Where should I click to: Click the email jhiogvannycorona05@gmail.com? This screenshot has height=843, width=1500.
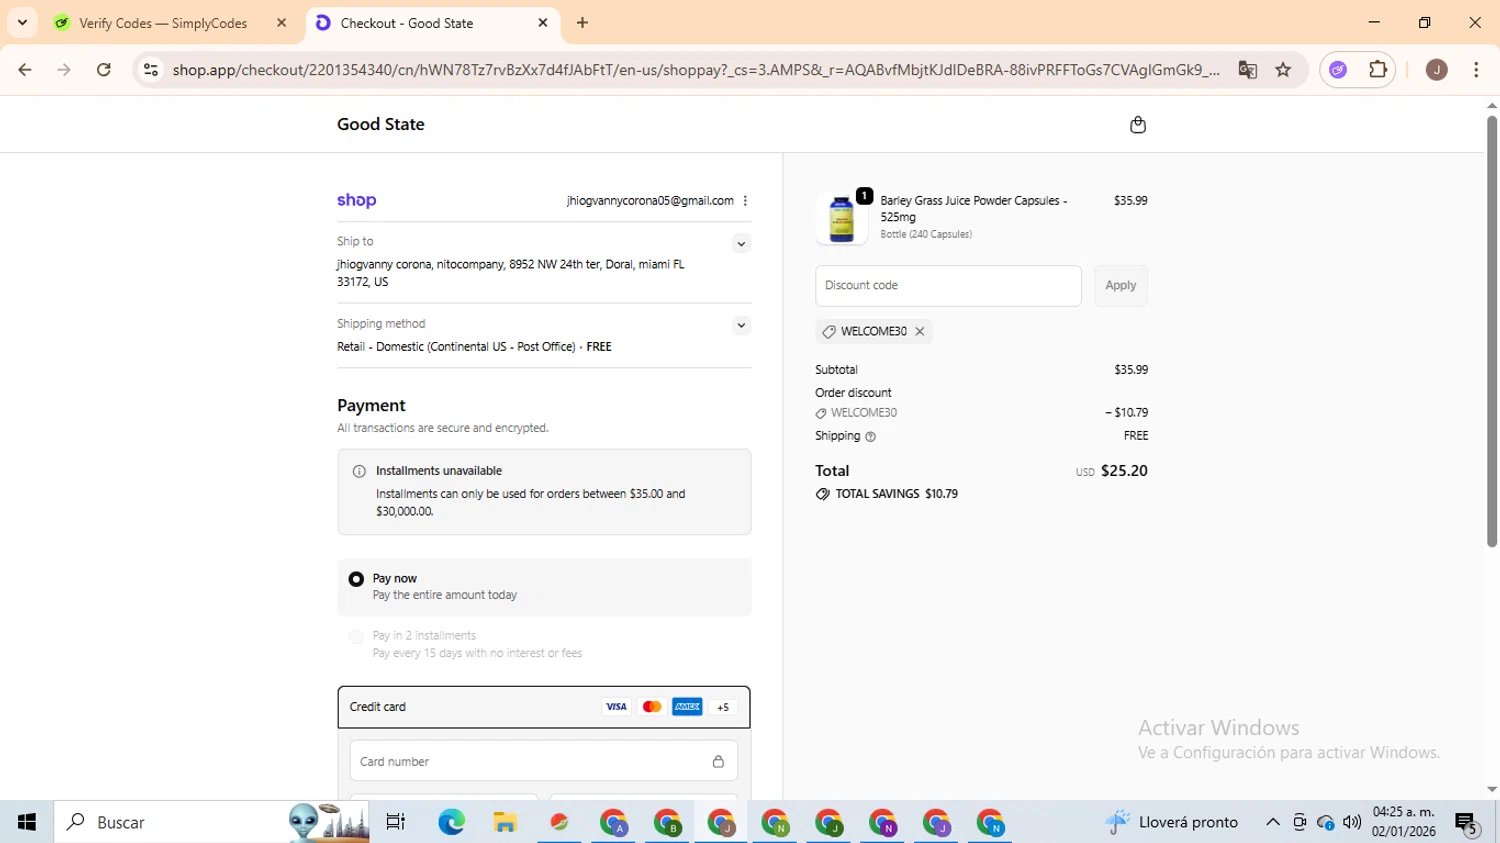point(650,201)
